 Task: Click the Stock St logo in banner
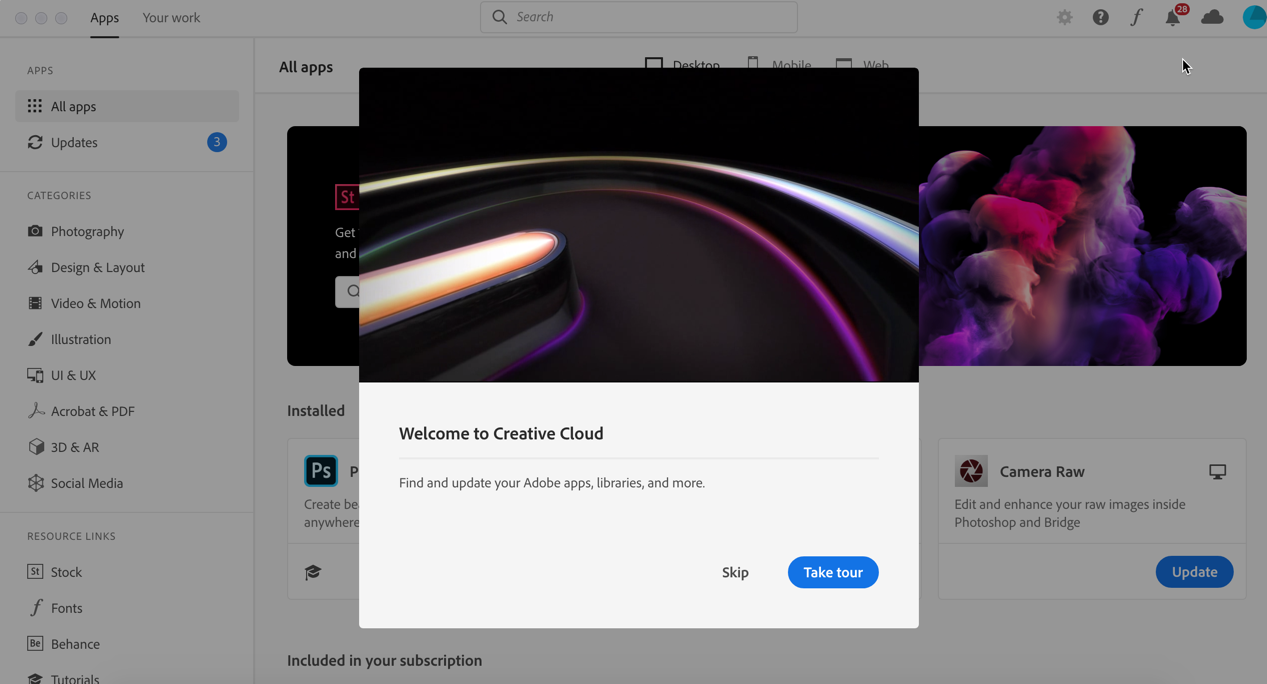point(347,197)
